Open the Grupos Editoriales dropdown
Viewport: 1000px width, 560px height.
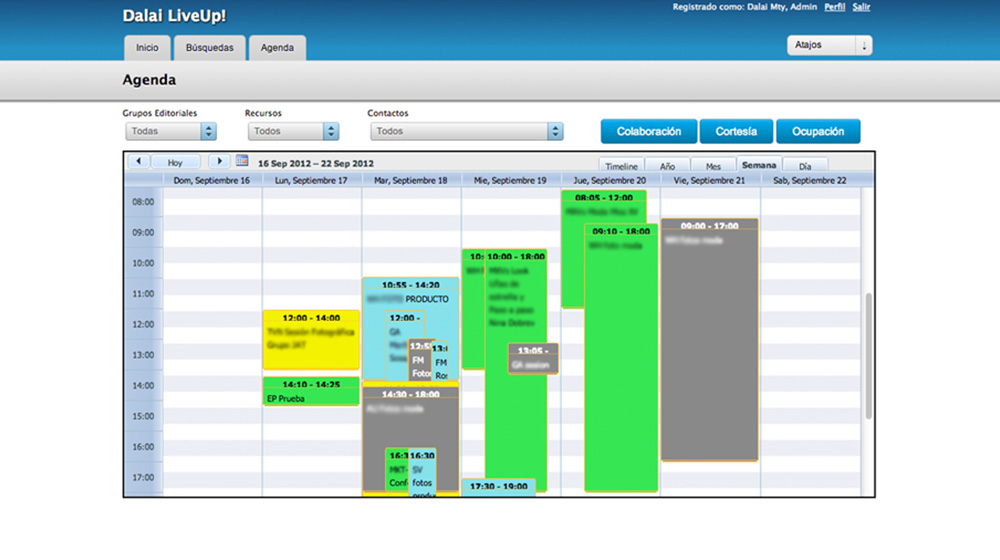click(x=170, y=131)
